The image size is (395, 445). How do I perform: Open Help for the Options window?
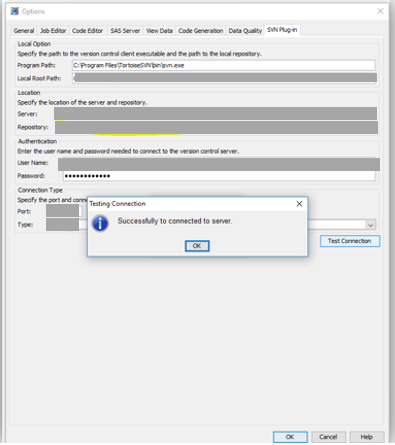click(367, 437)
